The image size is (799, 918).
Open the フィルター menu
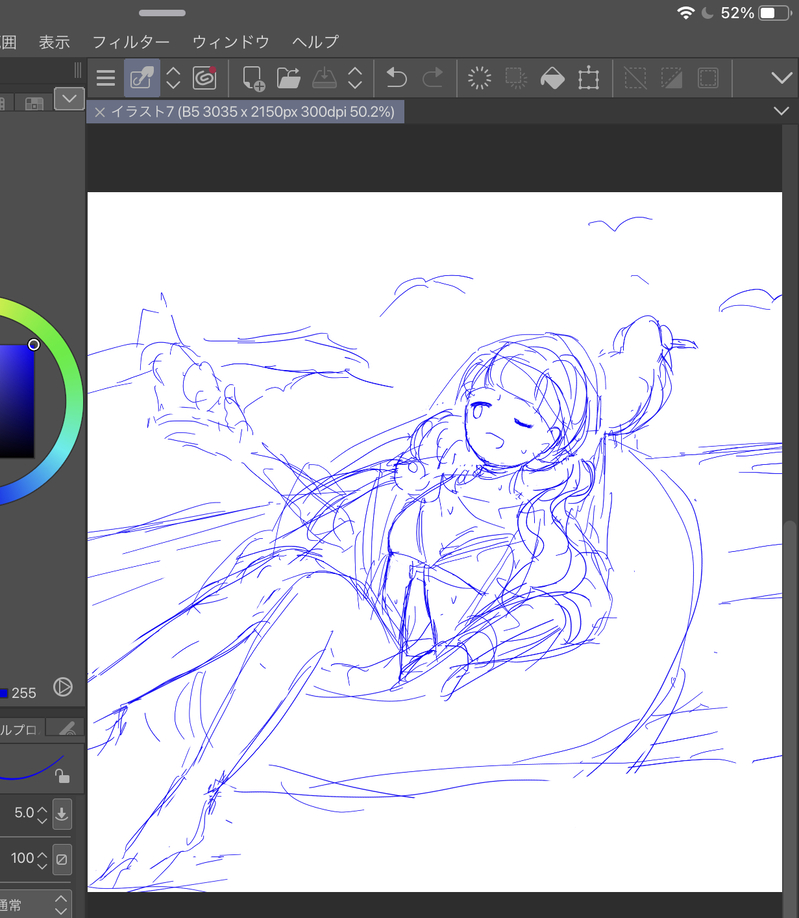131,42
